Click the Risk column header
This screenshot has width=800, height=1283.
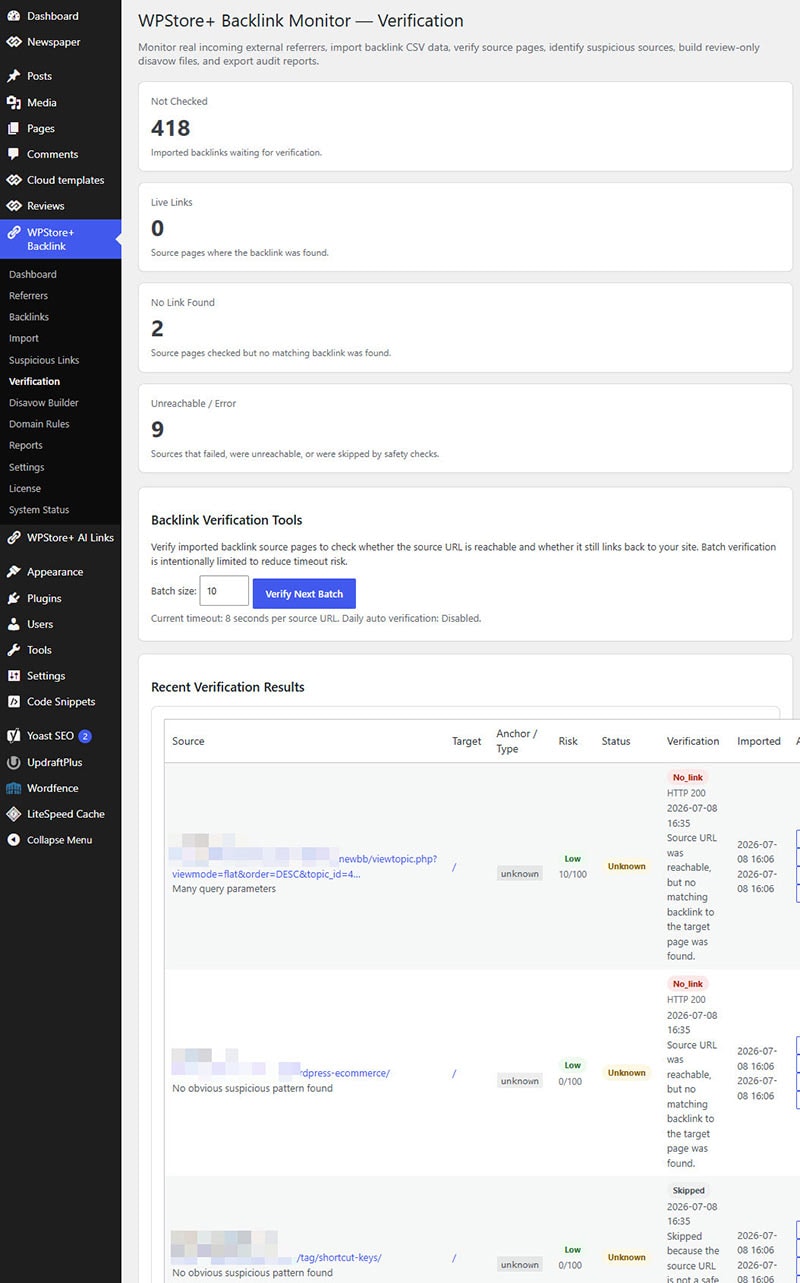point(568,741)
